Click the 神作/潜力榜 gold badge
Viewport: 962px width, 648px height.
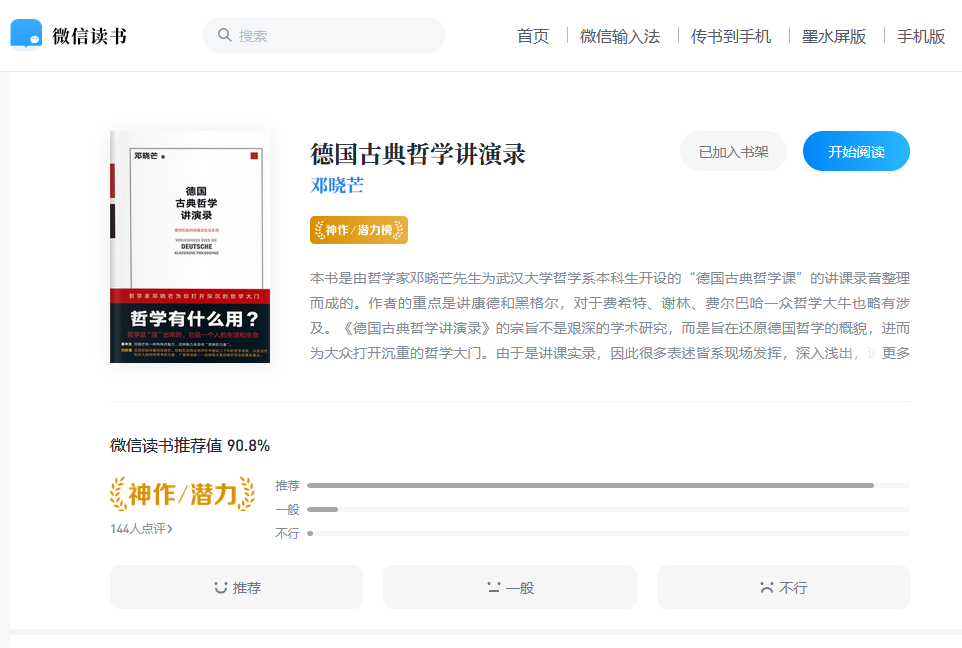point(359,230)
